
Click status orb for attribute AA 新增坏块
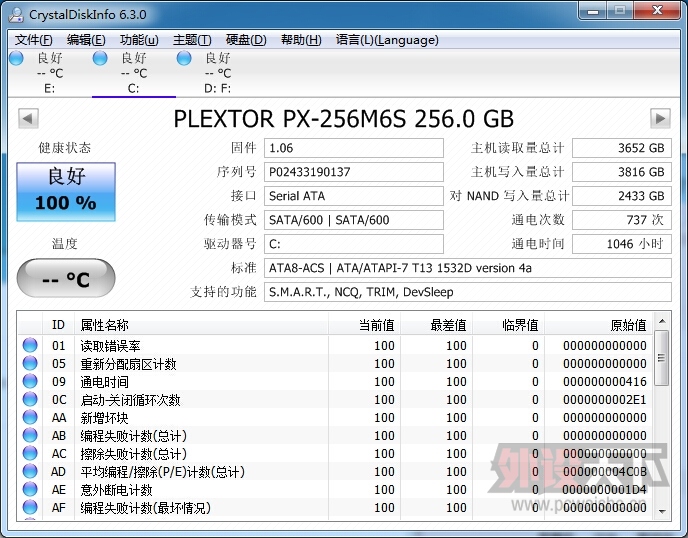pos(30,418)
